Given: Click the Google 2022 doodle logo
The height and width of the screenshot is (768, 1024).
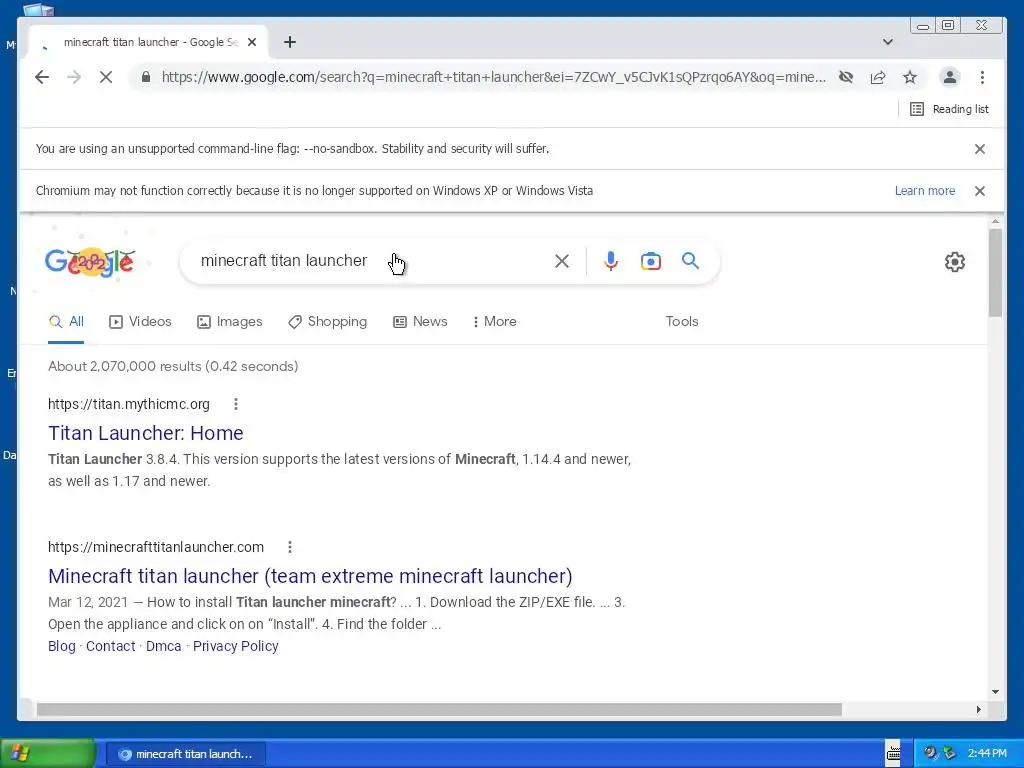Looking at the screenshot, I should [90, 262].
